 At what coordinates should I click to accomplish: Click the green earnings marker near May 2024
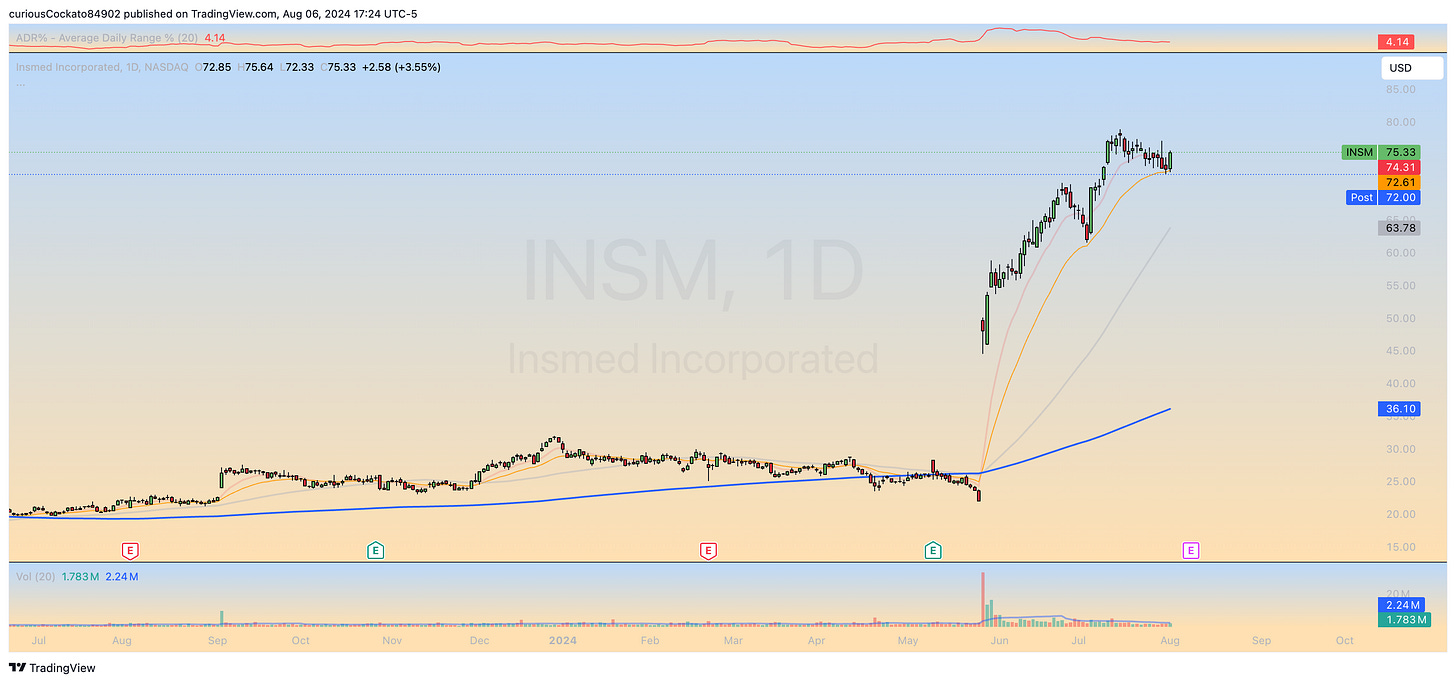[x=932, y=549]
